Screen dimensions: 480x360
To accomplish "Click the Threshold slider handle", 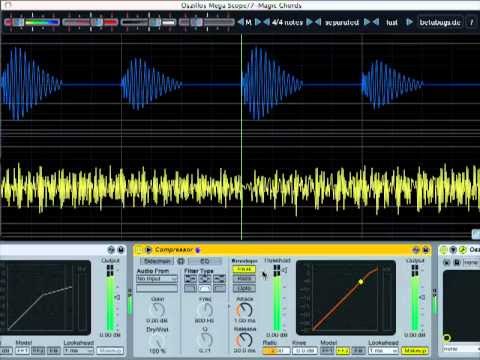I will click(x=285, y=271).
